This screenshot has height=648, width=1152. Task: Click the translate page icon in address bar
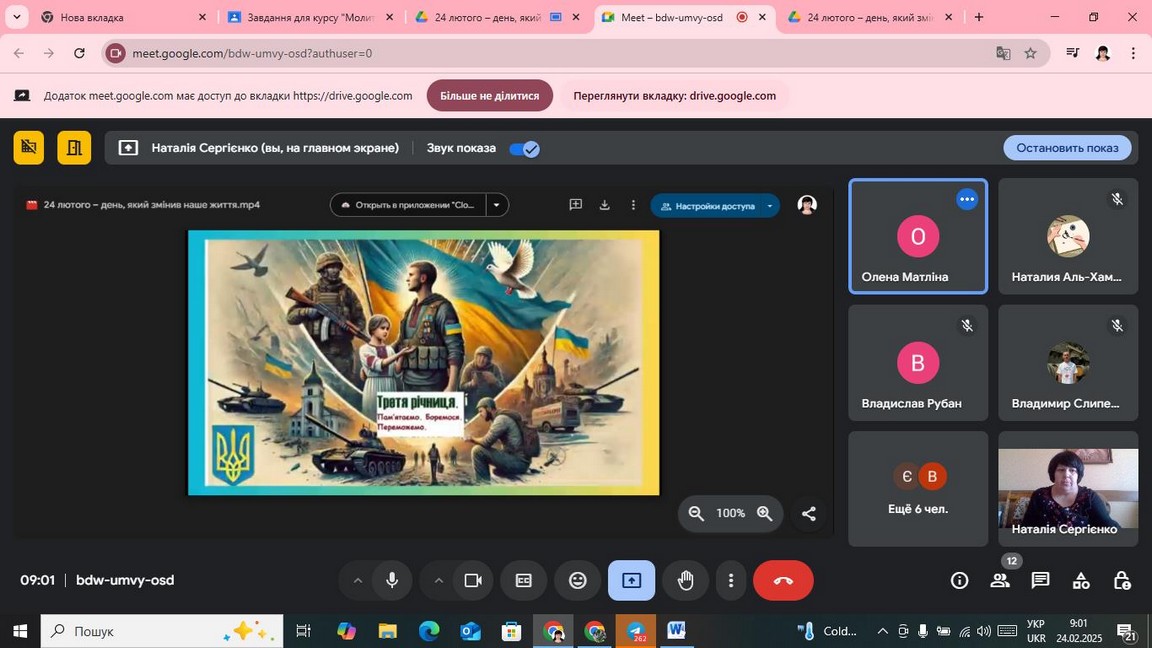(x=1003, y=53)
